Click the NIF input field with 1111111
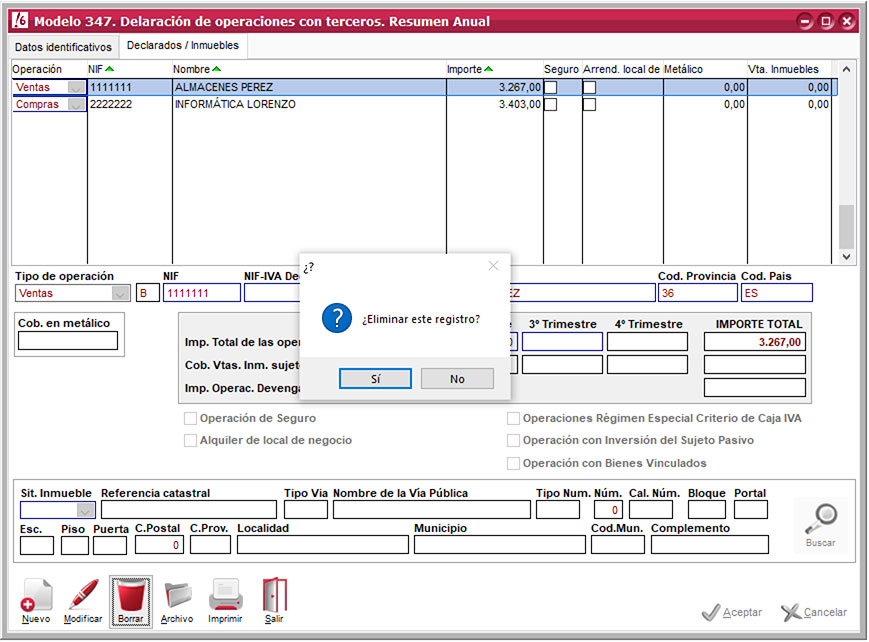 point(202,293)
